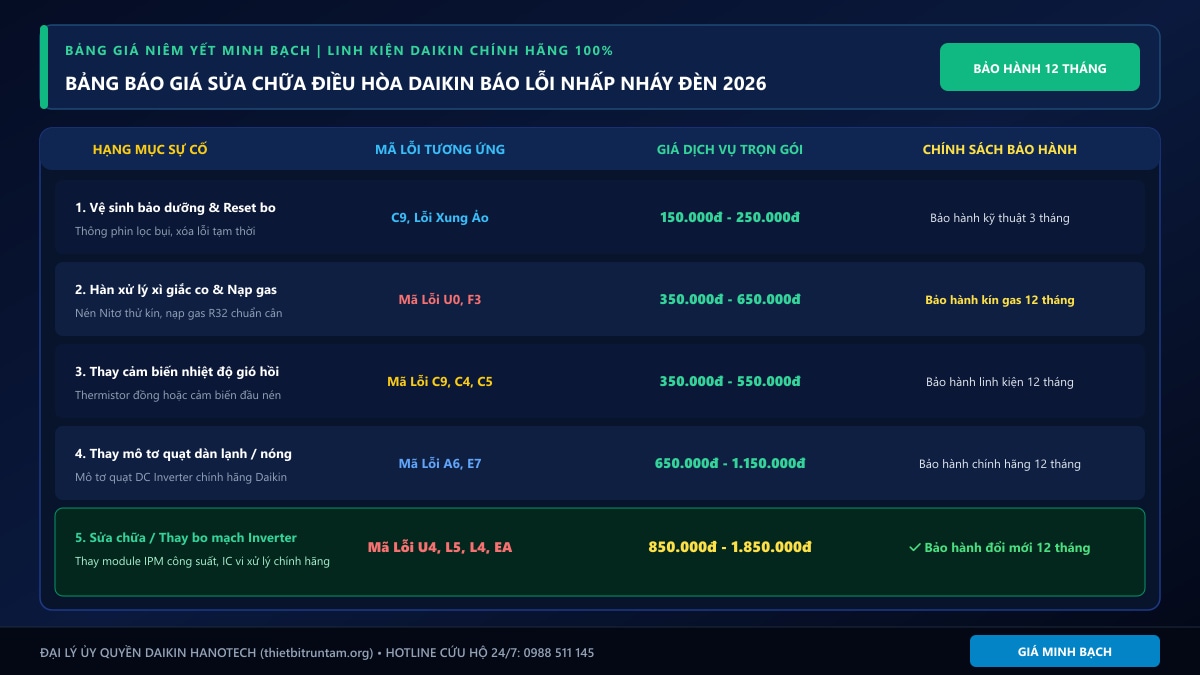1200x675 pixels.
Task: Click the blue GIÁ MINH BẠCH button
Action: click(1065, 651)
